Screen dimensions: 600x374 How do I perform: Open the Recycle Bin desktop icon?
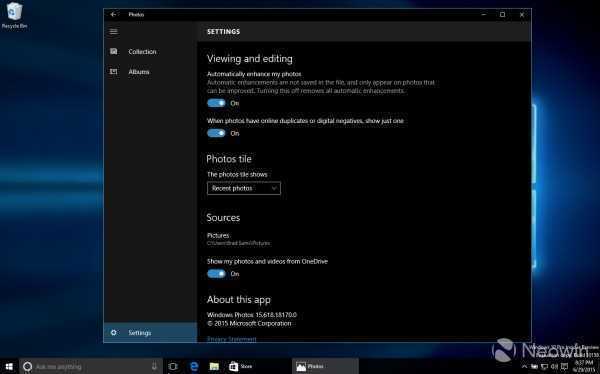[x=15, y=15]
